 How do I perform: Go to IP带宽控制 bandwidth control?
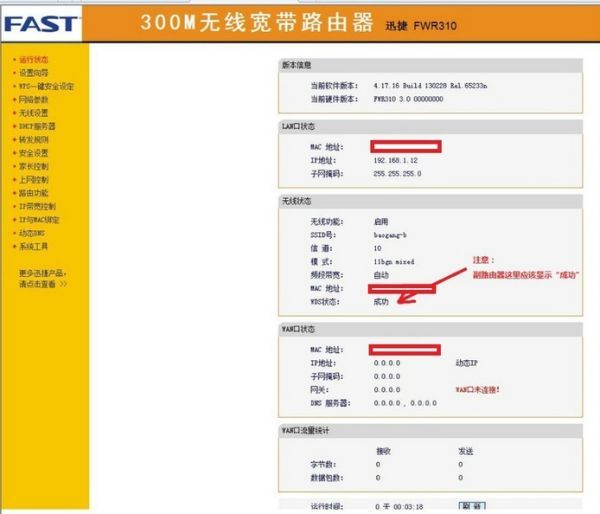pos(38,206)
